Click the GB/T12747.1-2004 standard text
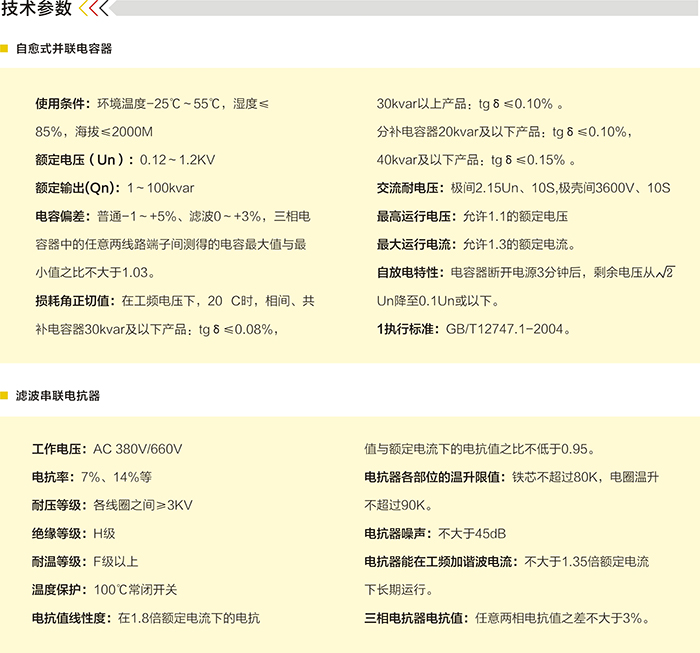 click(x=507, y=328)
